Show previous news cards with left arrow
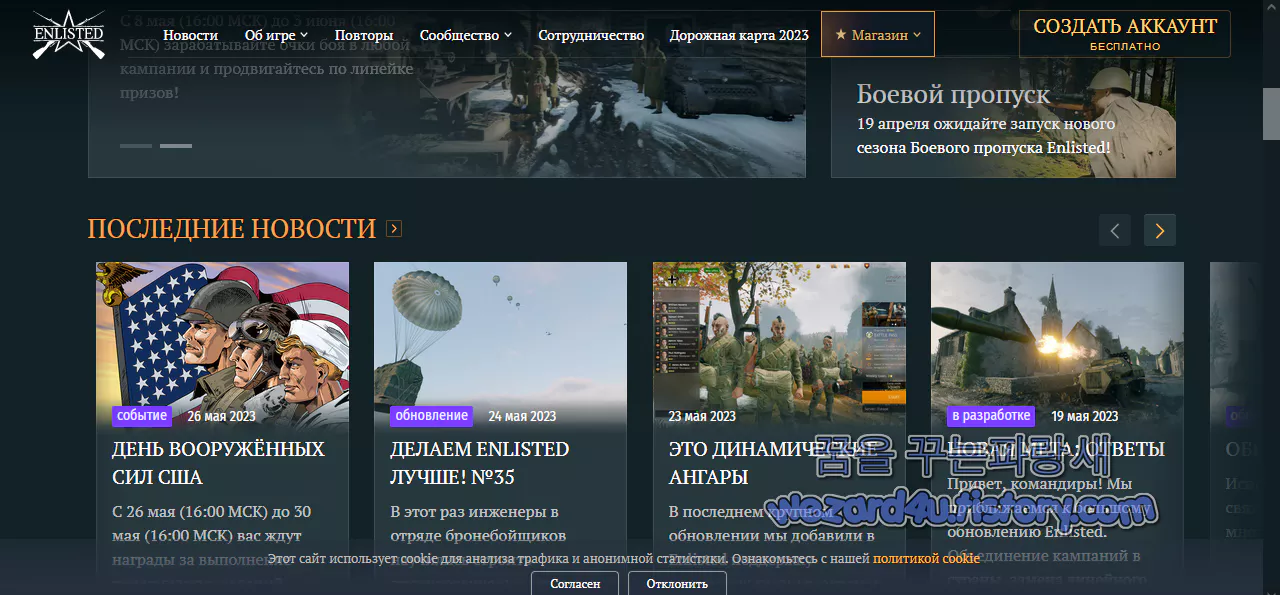1280x595 pixels. tap(1115, 230)
